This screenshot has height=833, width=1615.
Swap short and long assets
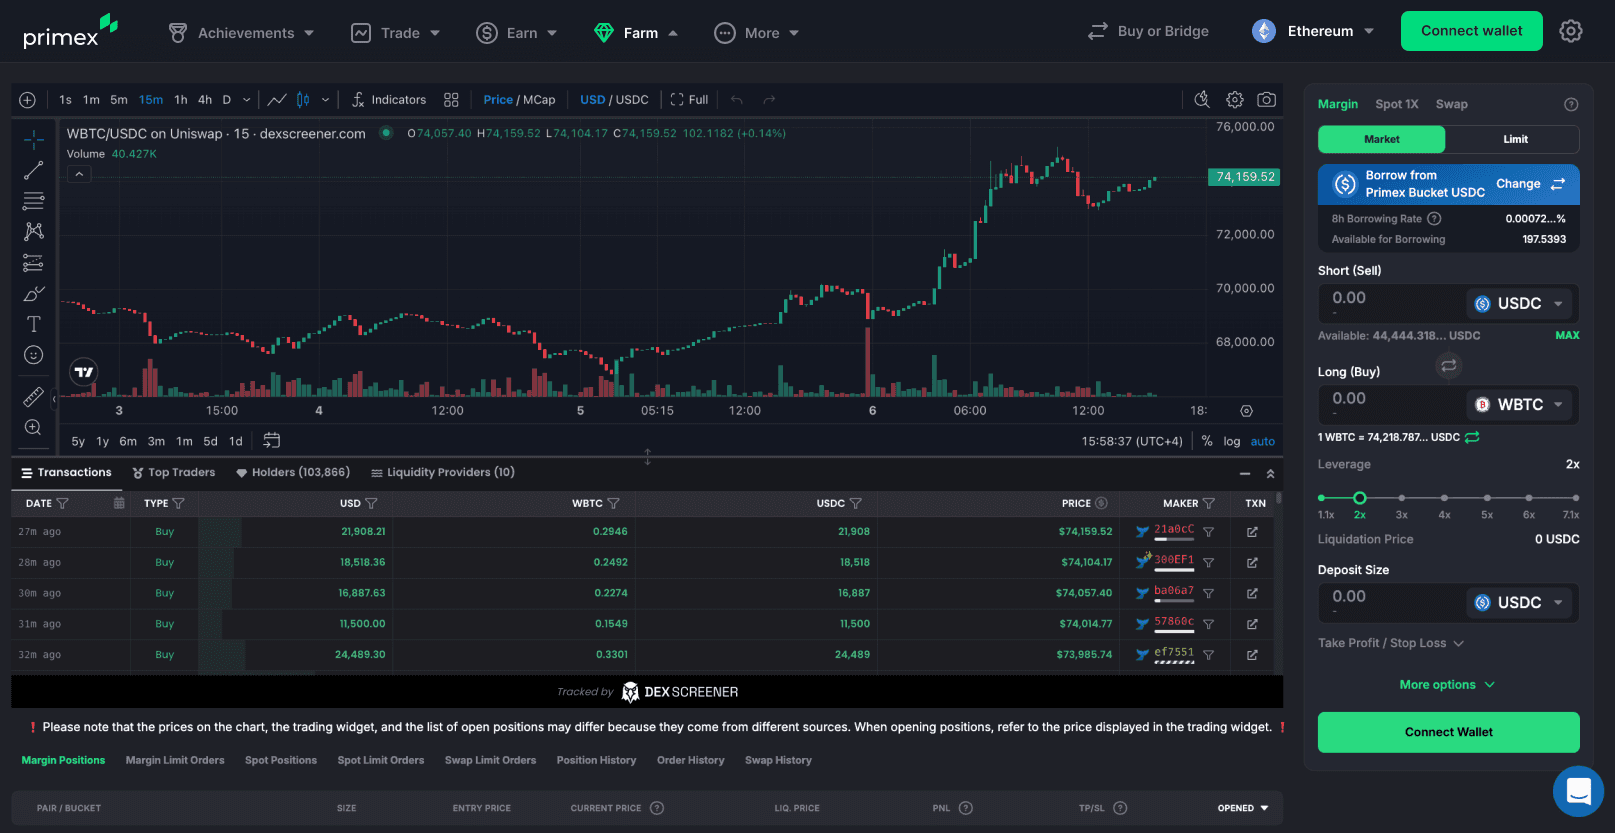[1448, 365]
